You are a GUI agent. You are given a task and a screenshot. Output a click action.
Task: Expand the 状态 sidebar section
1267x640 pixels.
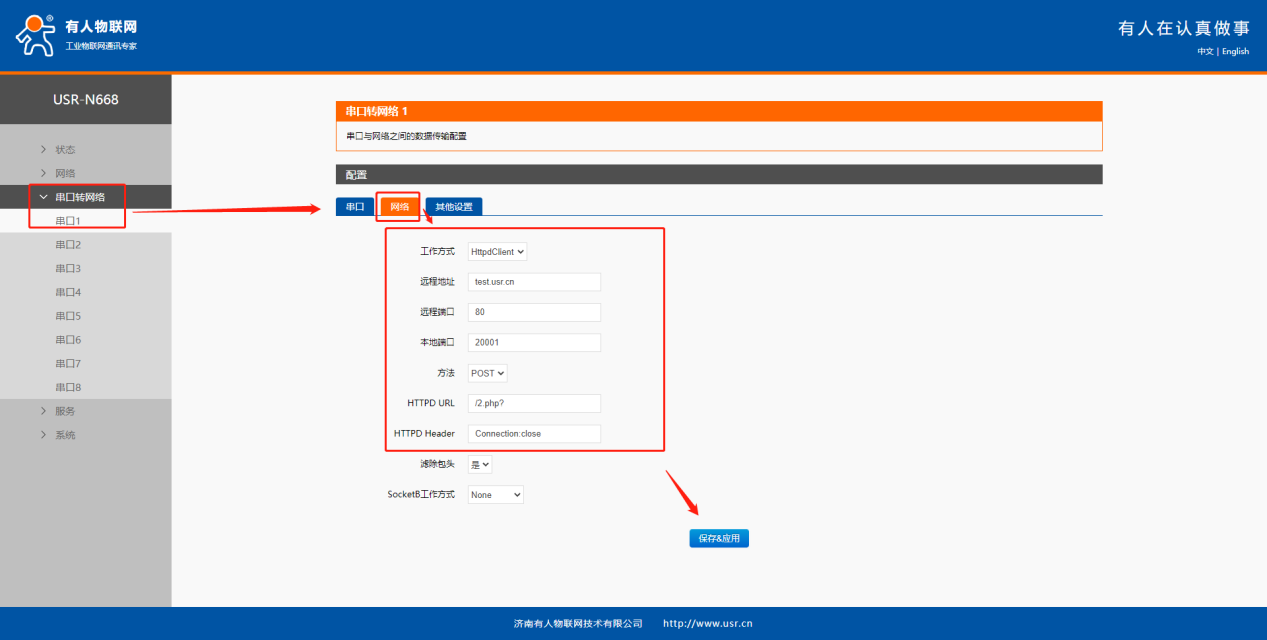point(65,149)
